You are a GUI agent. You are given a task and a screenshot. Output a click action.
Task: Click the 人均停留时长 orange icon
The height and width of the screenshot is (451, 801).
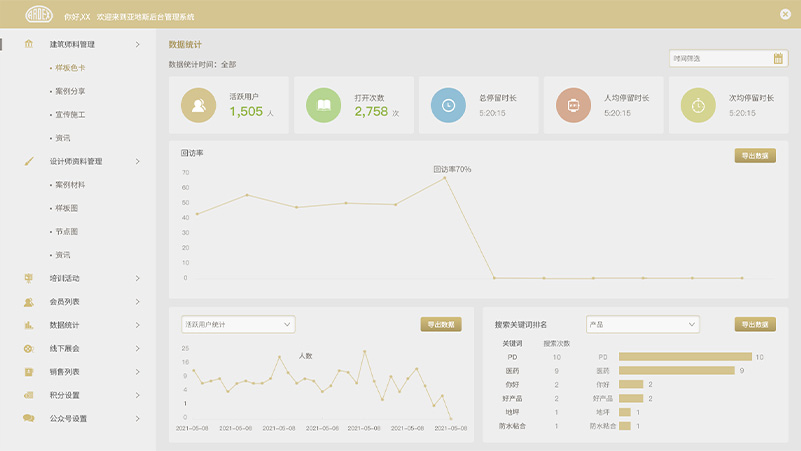(x=574, y=105)
